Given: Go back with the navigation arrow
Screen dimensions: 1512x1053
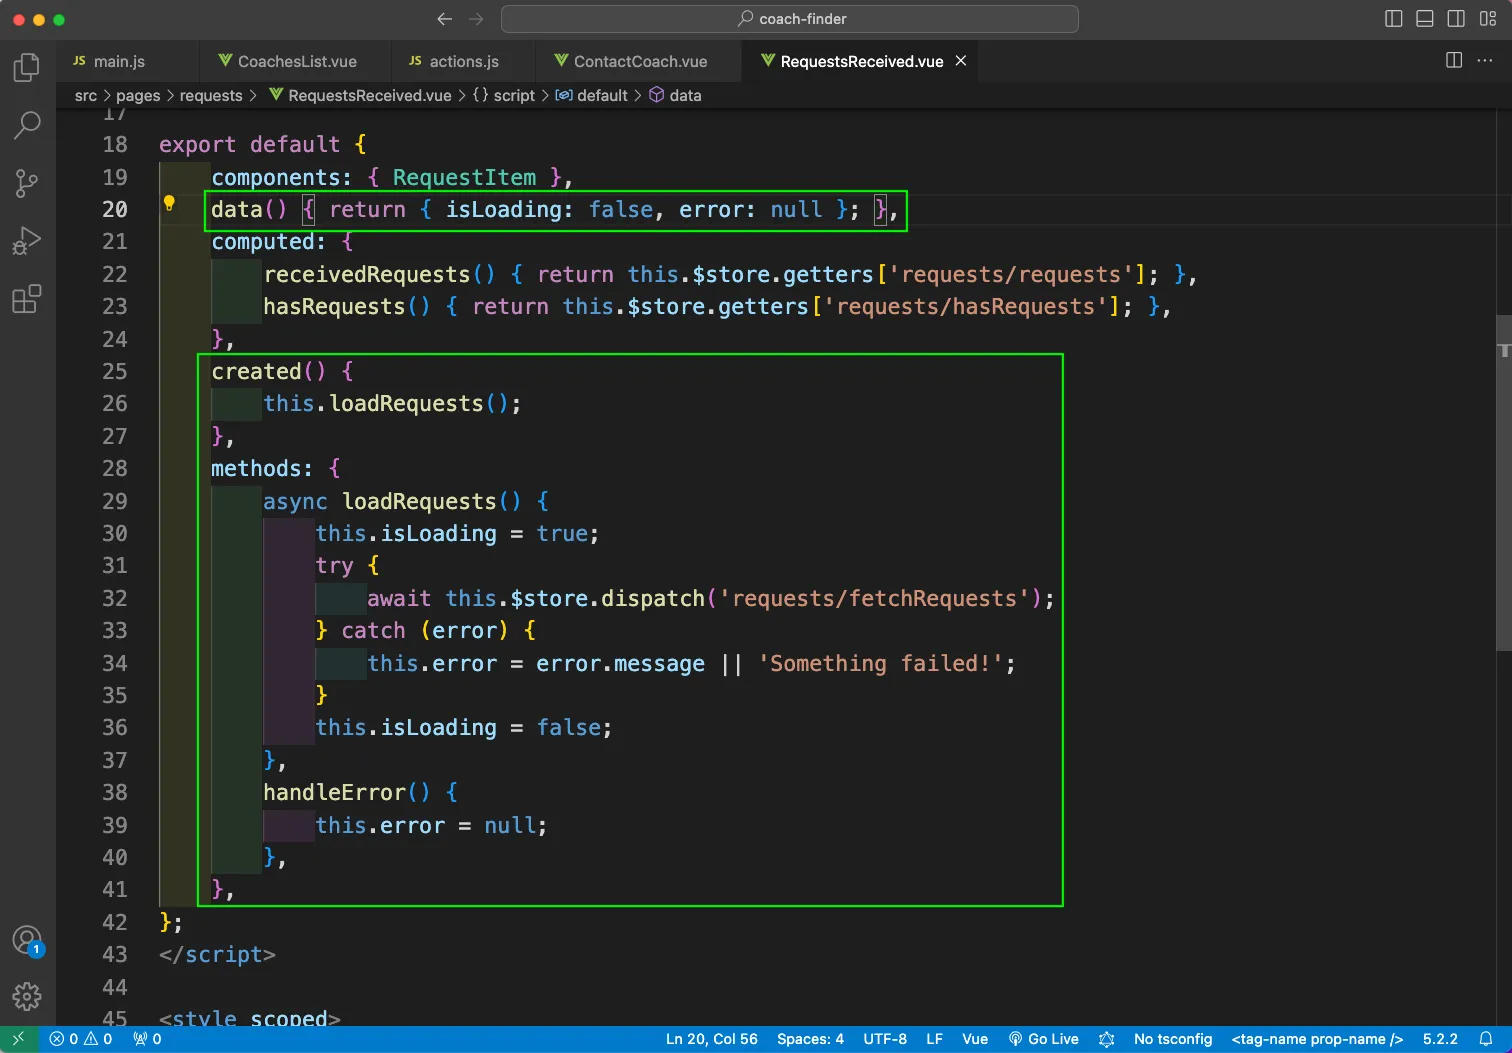Looking at the screenshot, I should click(x=445, y=19).
